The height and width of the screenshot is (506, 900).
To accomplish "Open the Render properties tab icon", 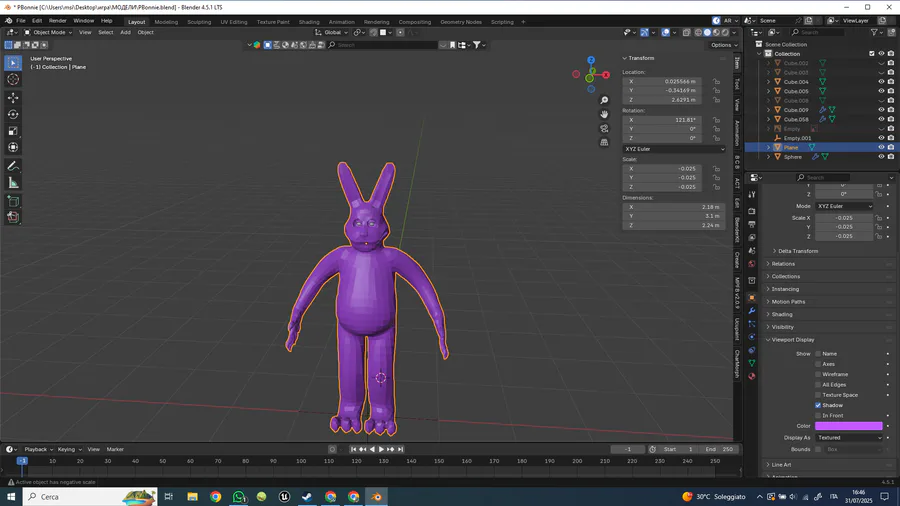I will (x=752, y=211).
